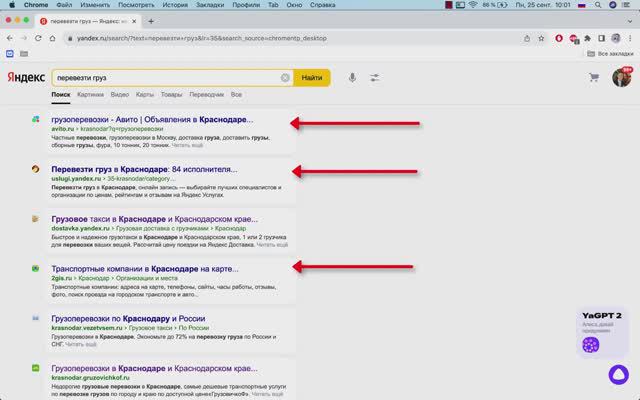Click the 2gis.ru green URL
Viewport: 640px width, 400px height.
tap(62, 278)
